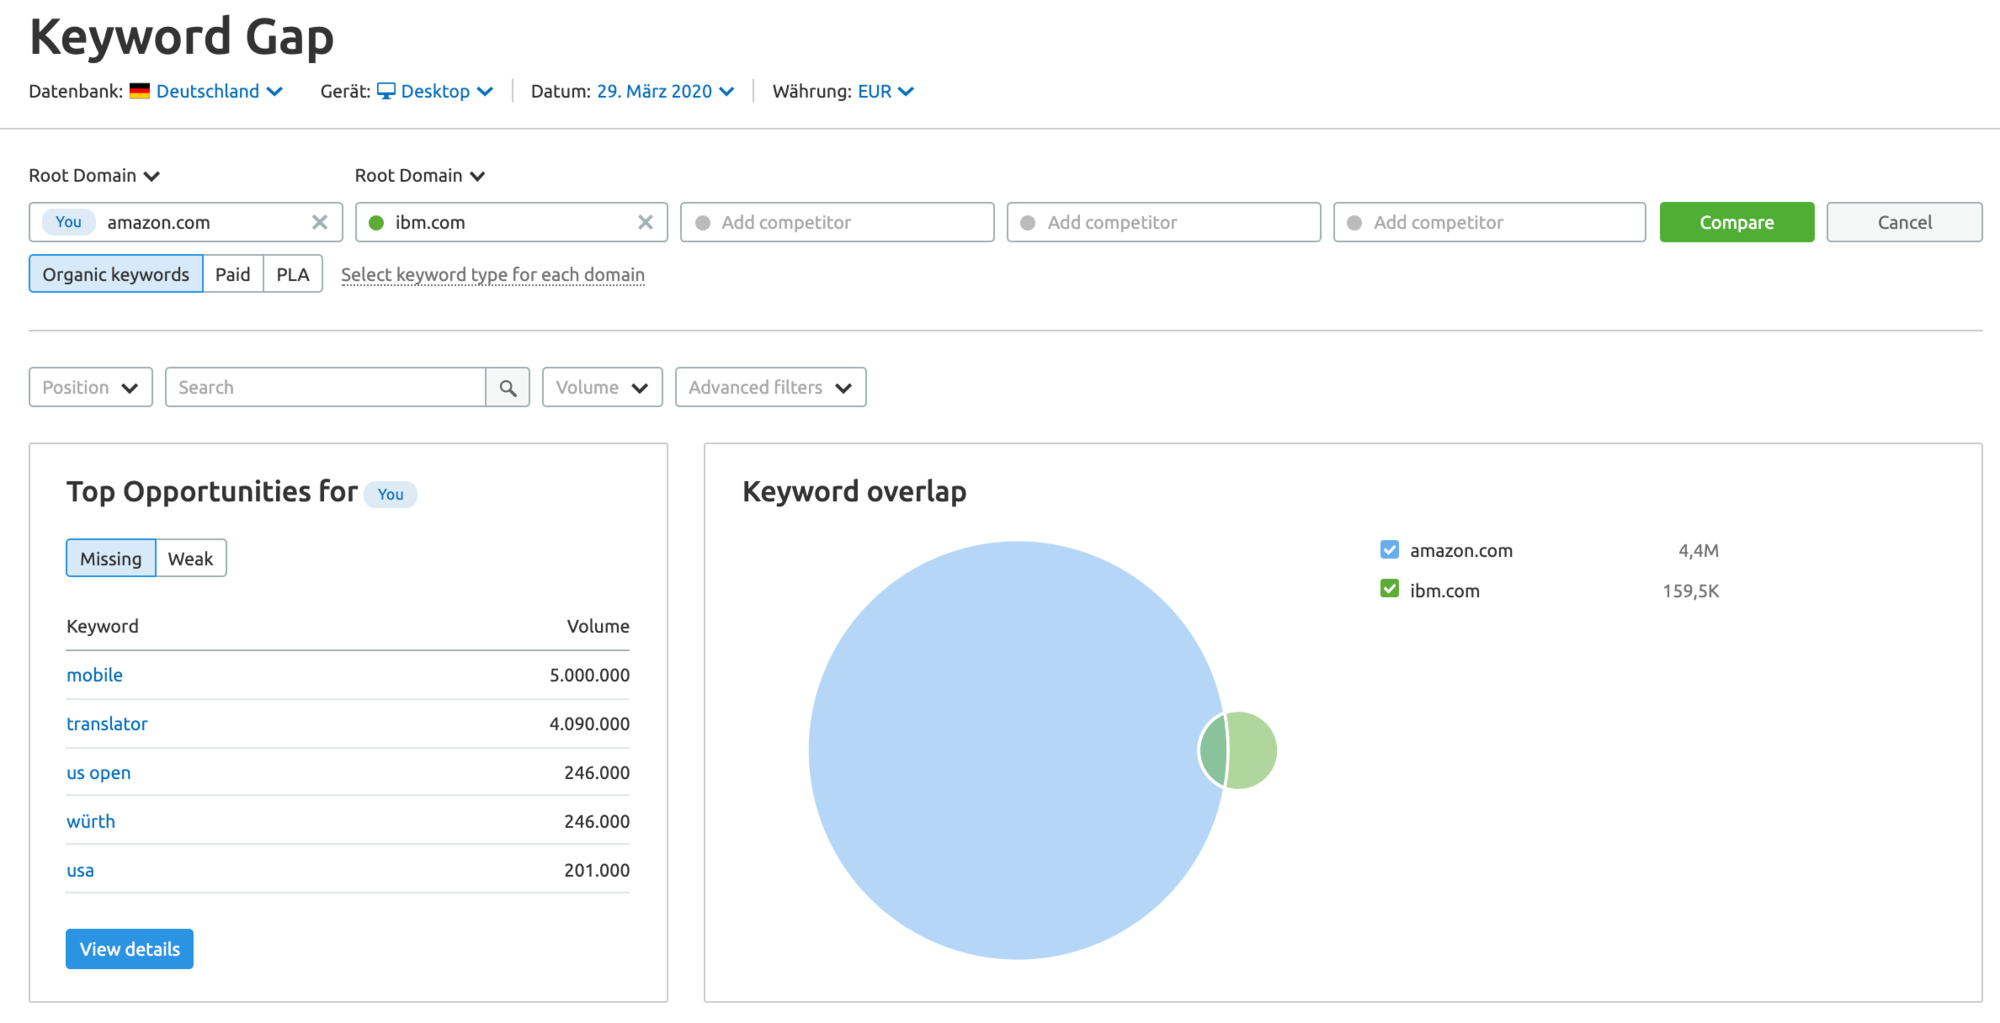
Task: Click the 159,5K keyword count
Action: click(1691, 591)
